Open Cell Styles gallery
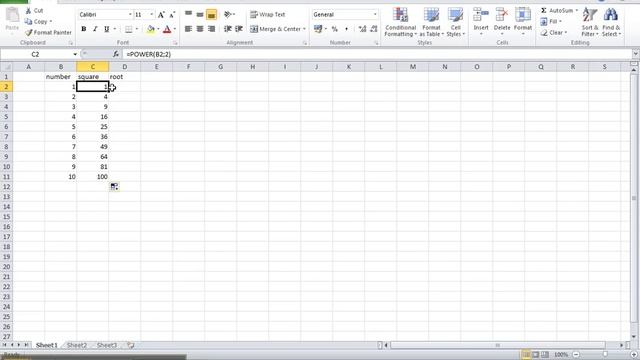This screenshot has height=360, width=640. (455, 22)
